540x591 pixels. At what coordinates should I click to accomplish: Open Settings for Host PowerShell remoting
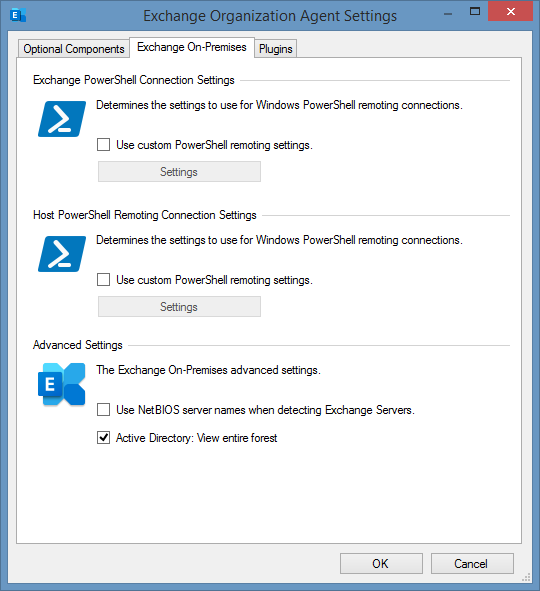point(179,306)
